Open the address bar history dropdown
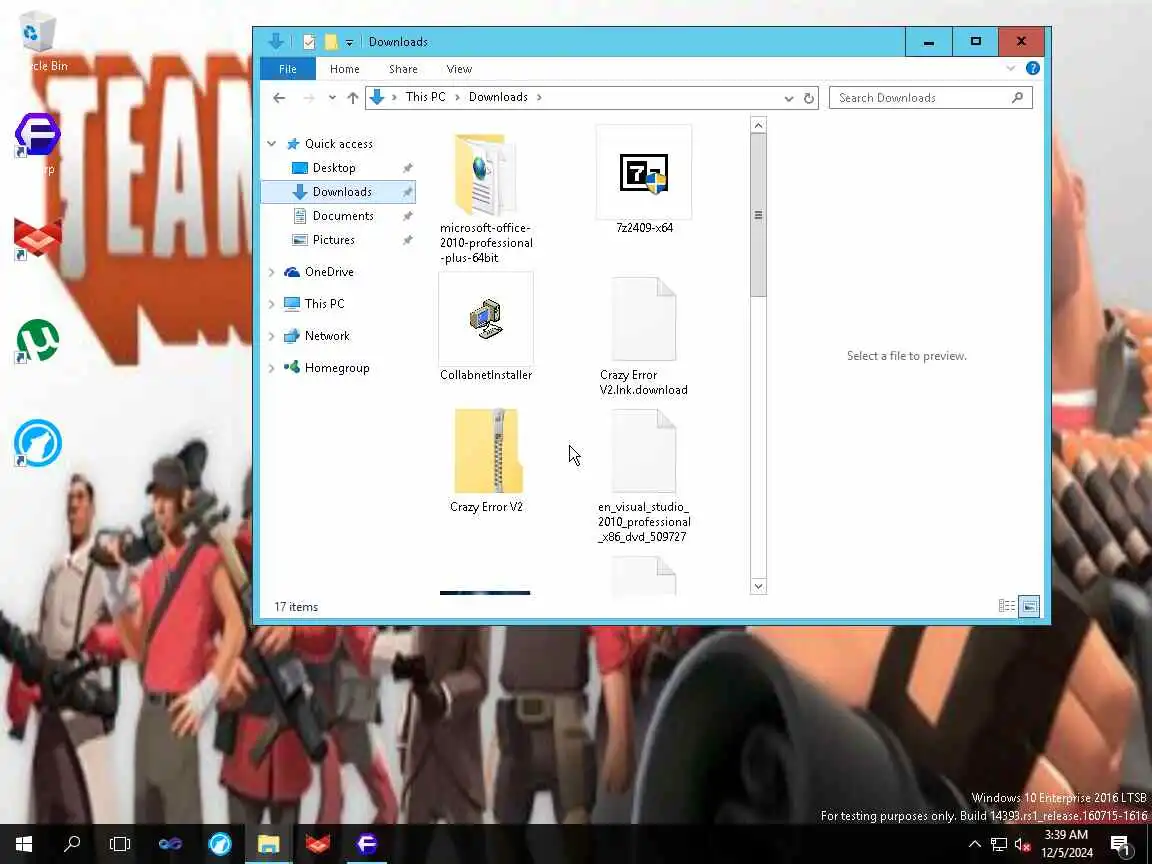Image resolution: width=1152 pixels, height=864 pixels. 788,98
